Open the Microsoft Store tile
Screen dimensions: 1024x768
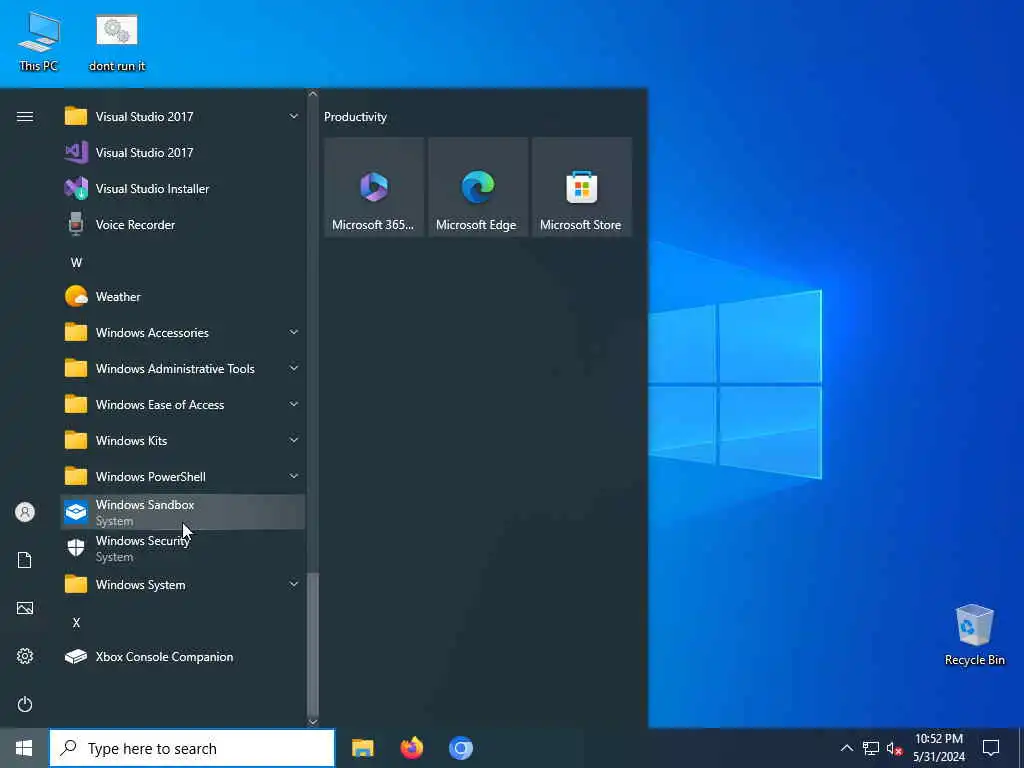pyautogui.click(x=581, y=187)
